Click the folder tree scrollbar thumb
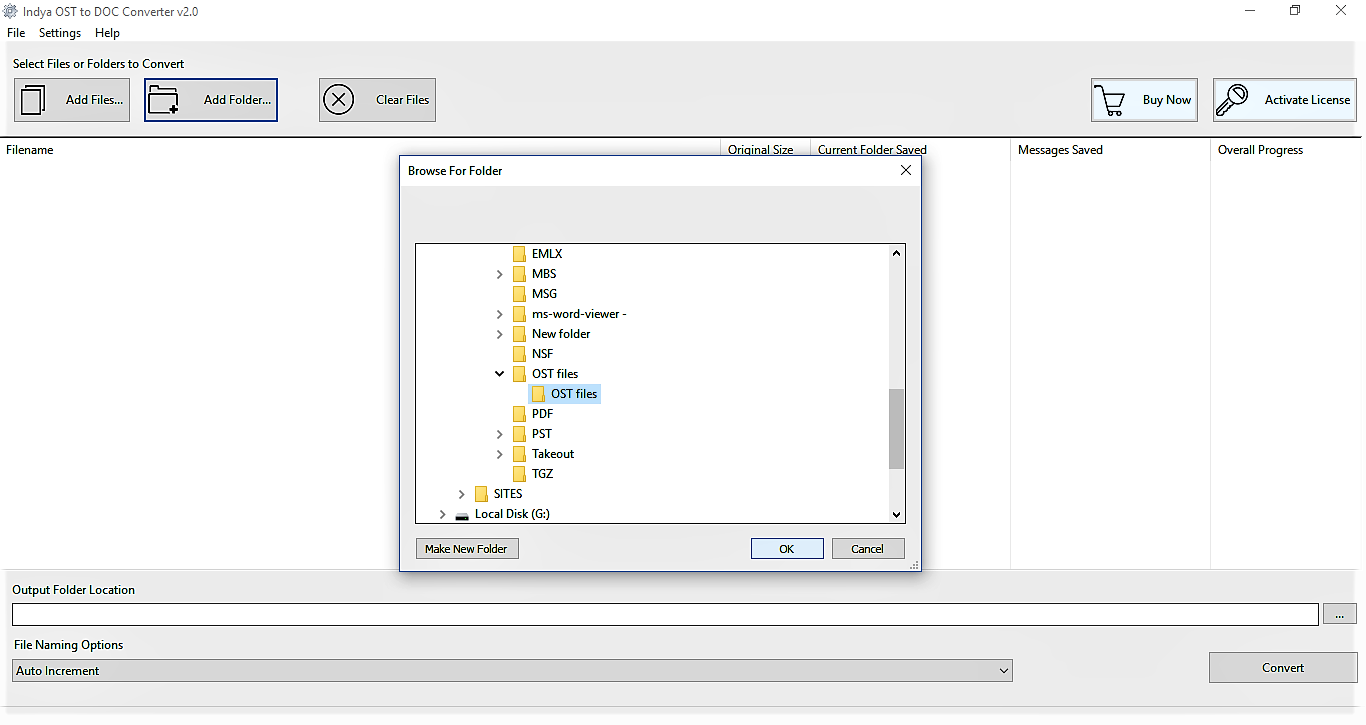This screenshot has width=1366, height=725. pyautogui.click(x=896, y=428)
